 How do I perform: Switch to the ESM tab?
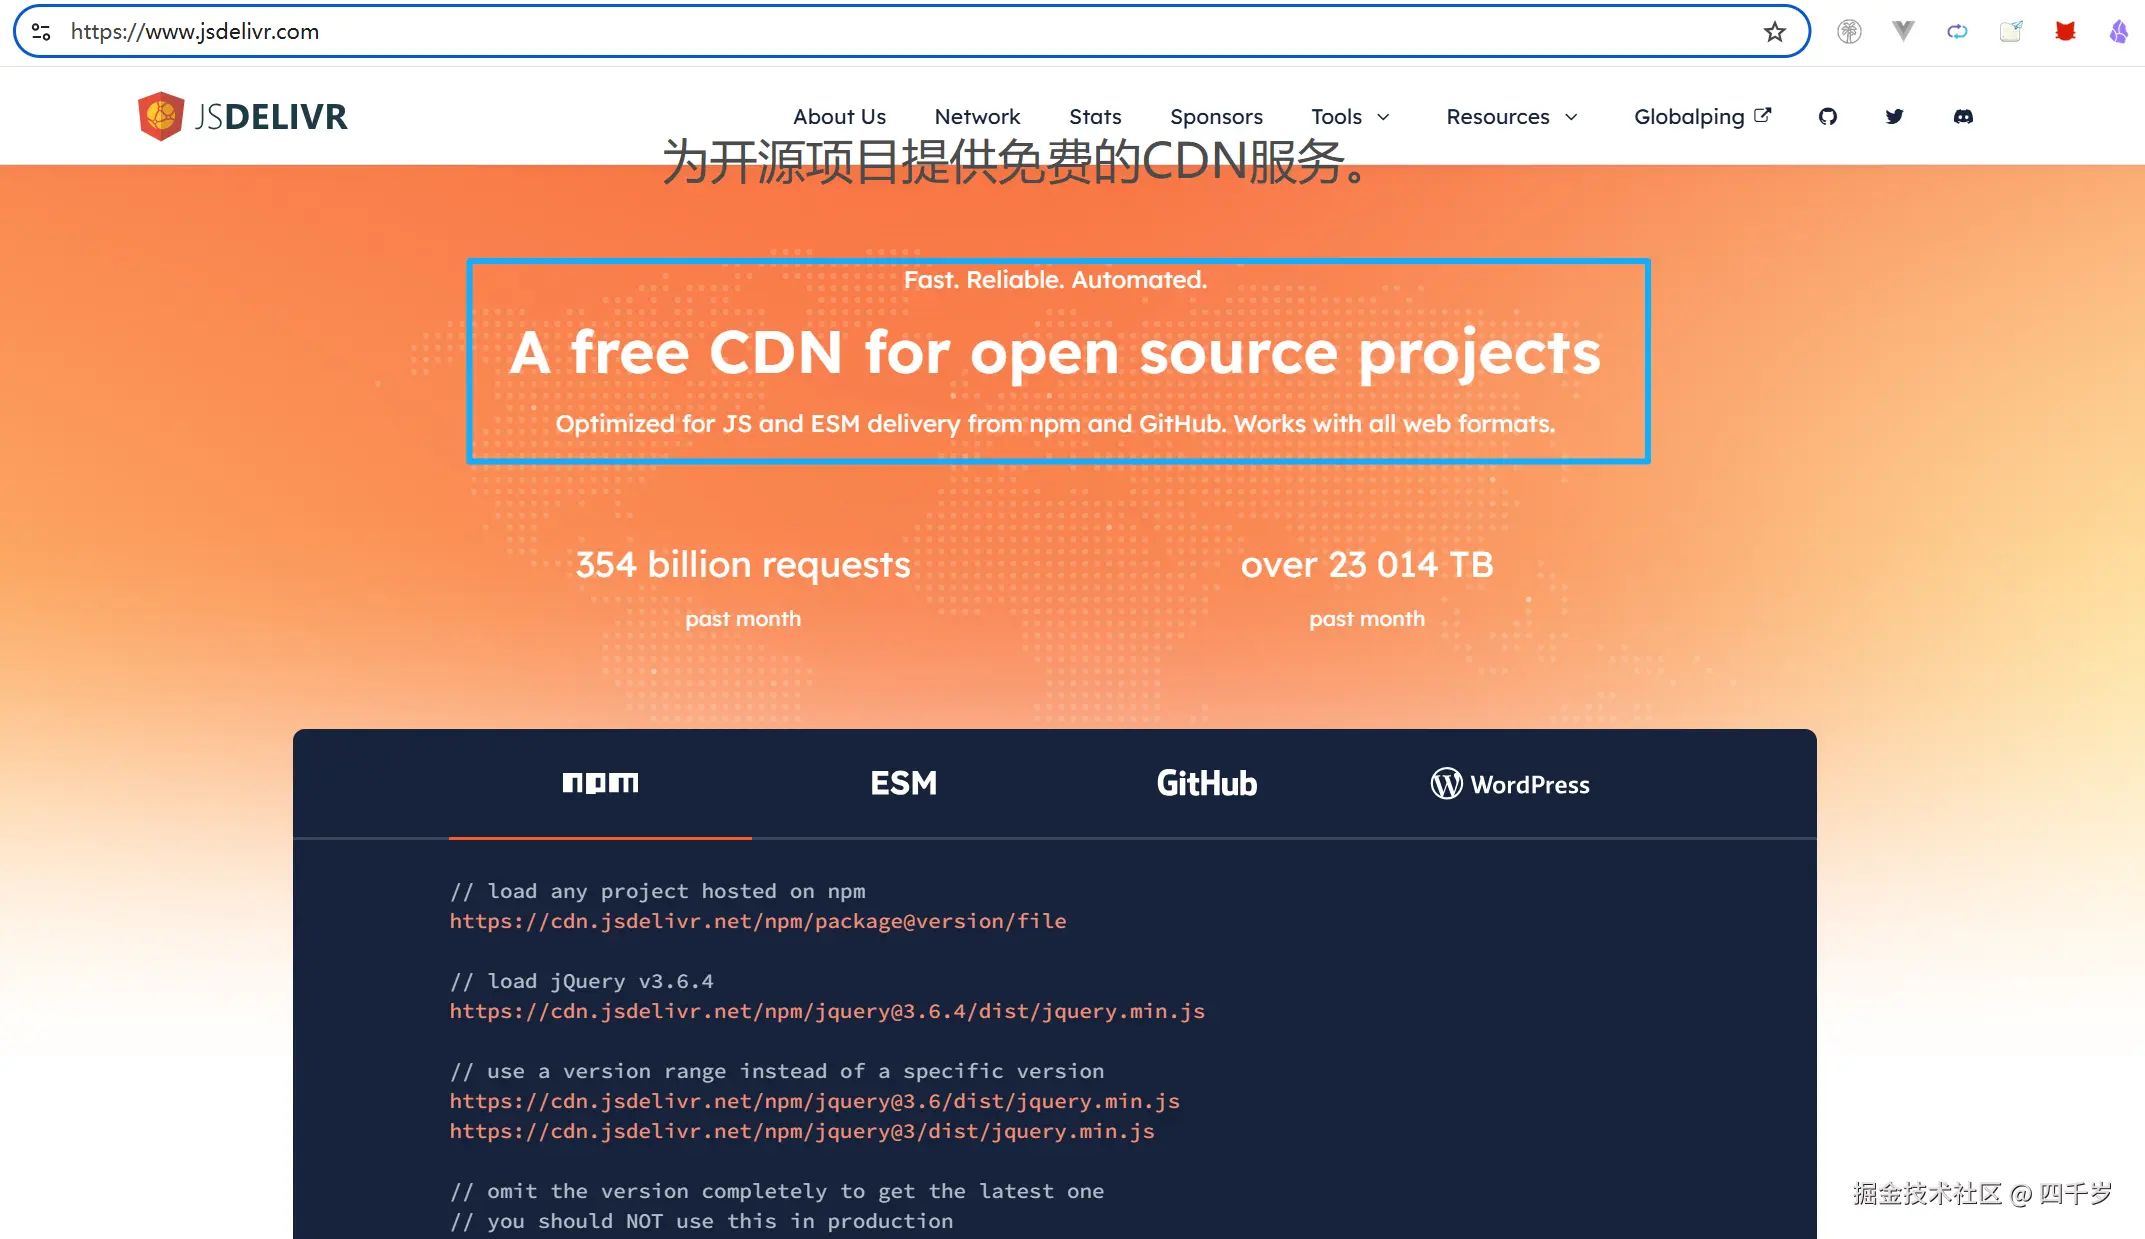coord(903,783)
